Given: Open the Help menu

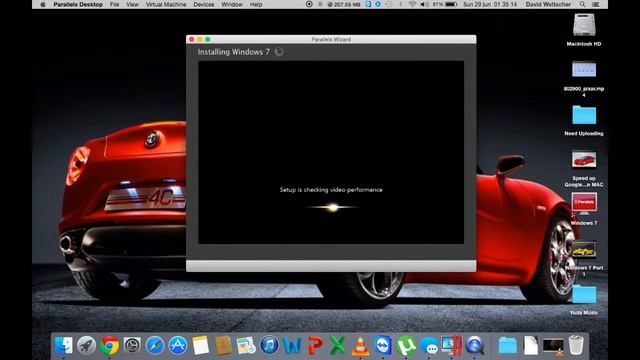Looking at the screenshot, I should point(256,4).
